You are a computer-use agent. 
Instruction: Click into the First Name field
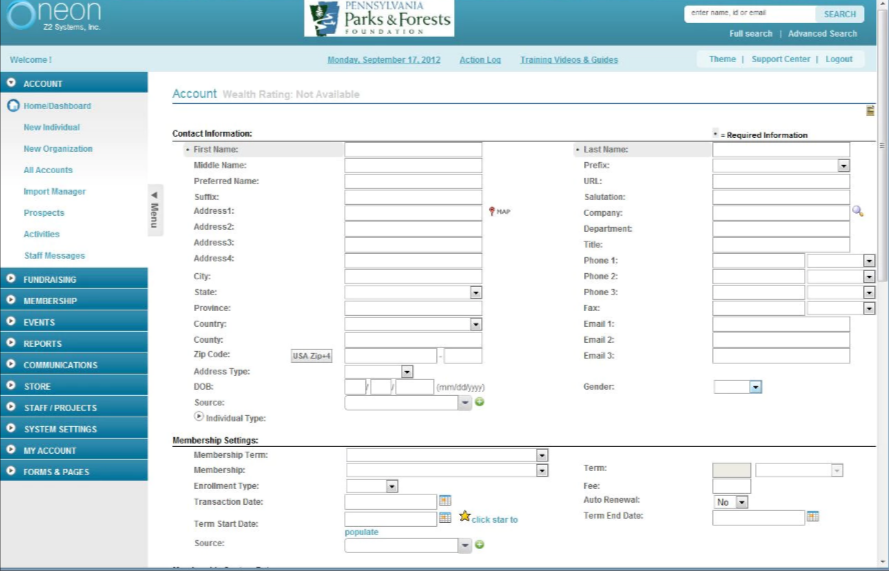click(413, 149)
